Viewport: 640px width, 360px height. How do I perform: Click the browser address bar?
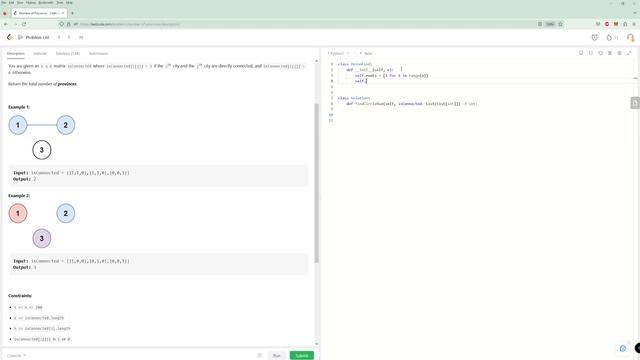coord(310,24)
